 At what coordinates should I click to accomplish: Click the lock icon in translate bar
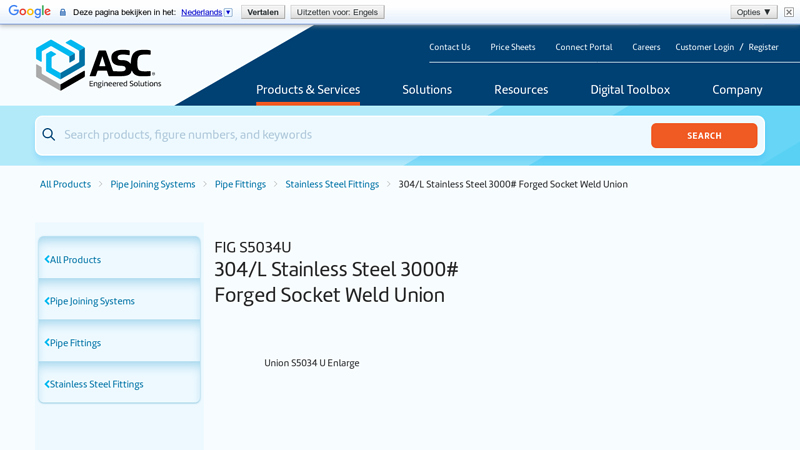tap(63, 12)
